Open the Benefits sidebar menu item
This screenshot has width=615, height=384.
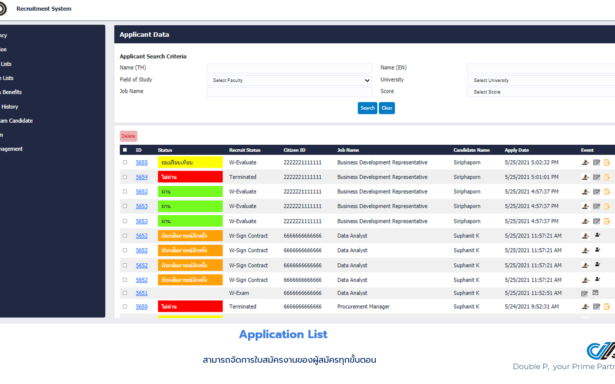tap(11, 92)
